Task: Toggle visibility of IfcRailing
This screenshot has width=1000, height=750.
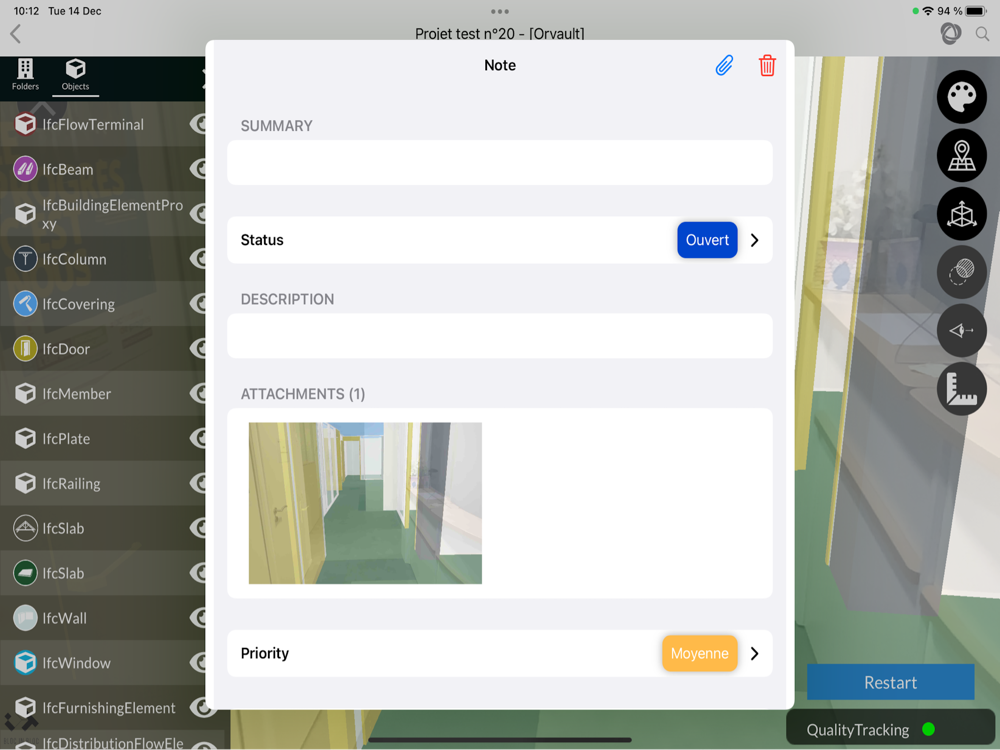Action: pos(198,483)
